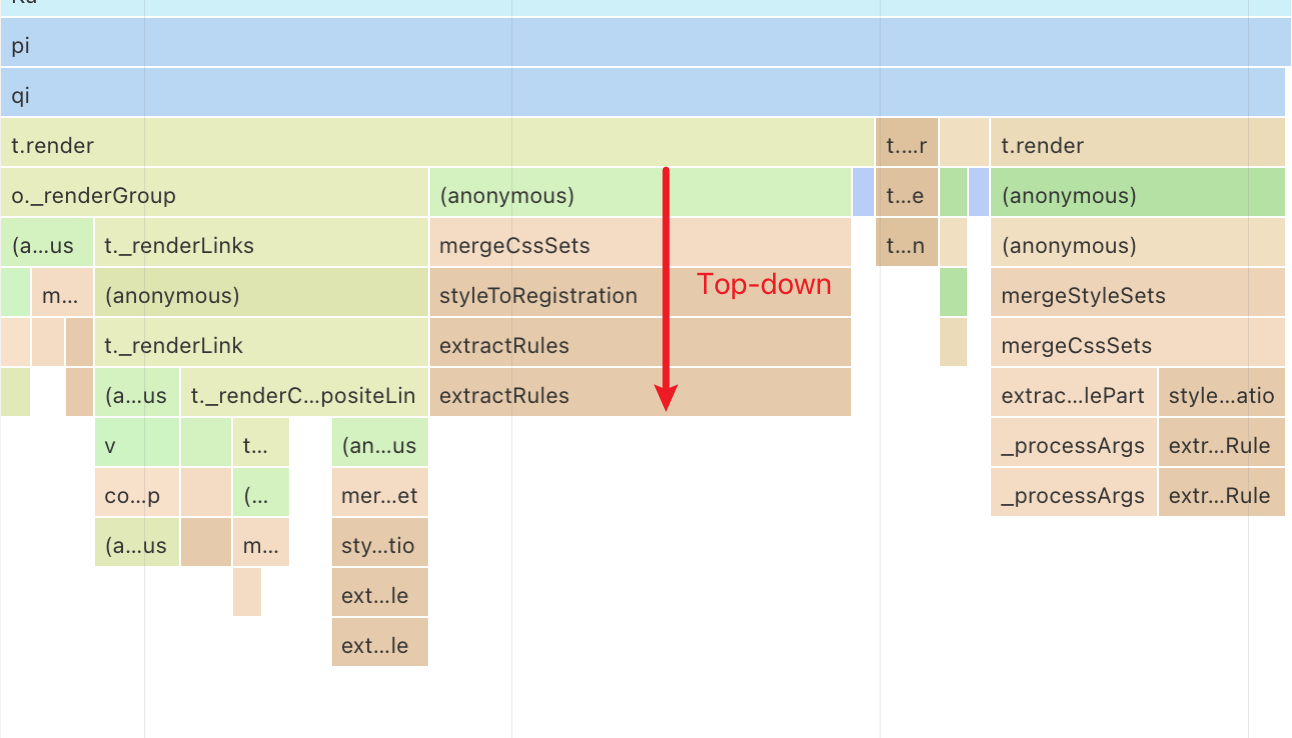
Task: Click the t....r frame
Action: (907, 142)
